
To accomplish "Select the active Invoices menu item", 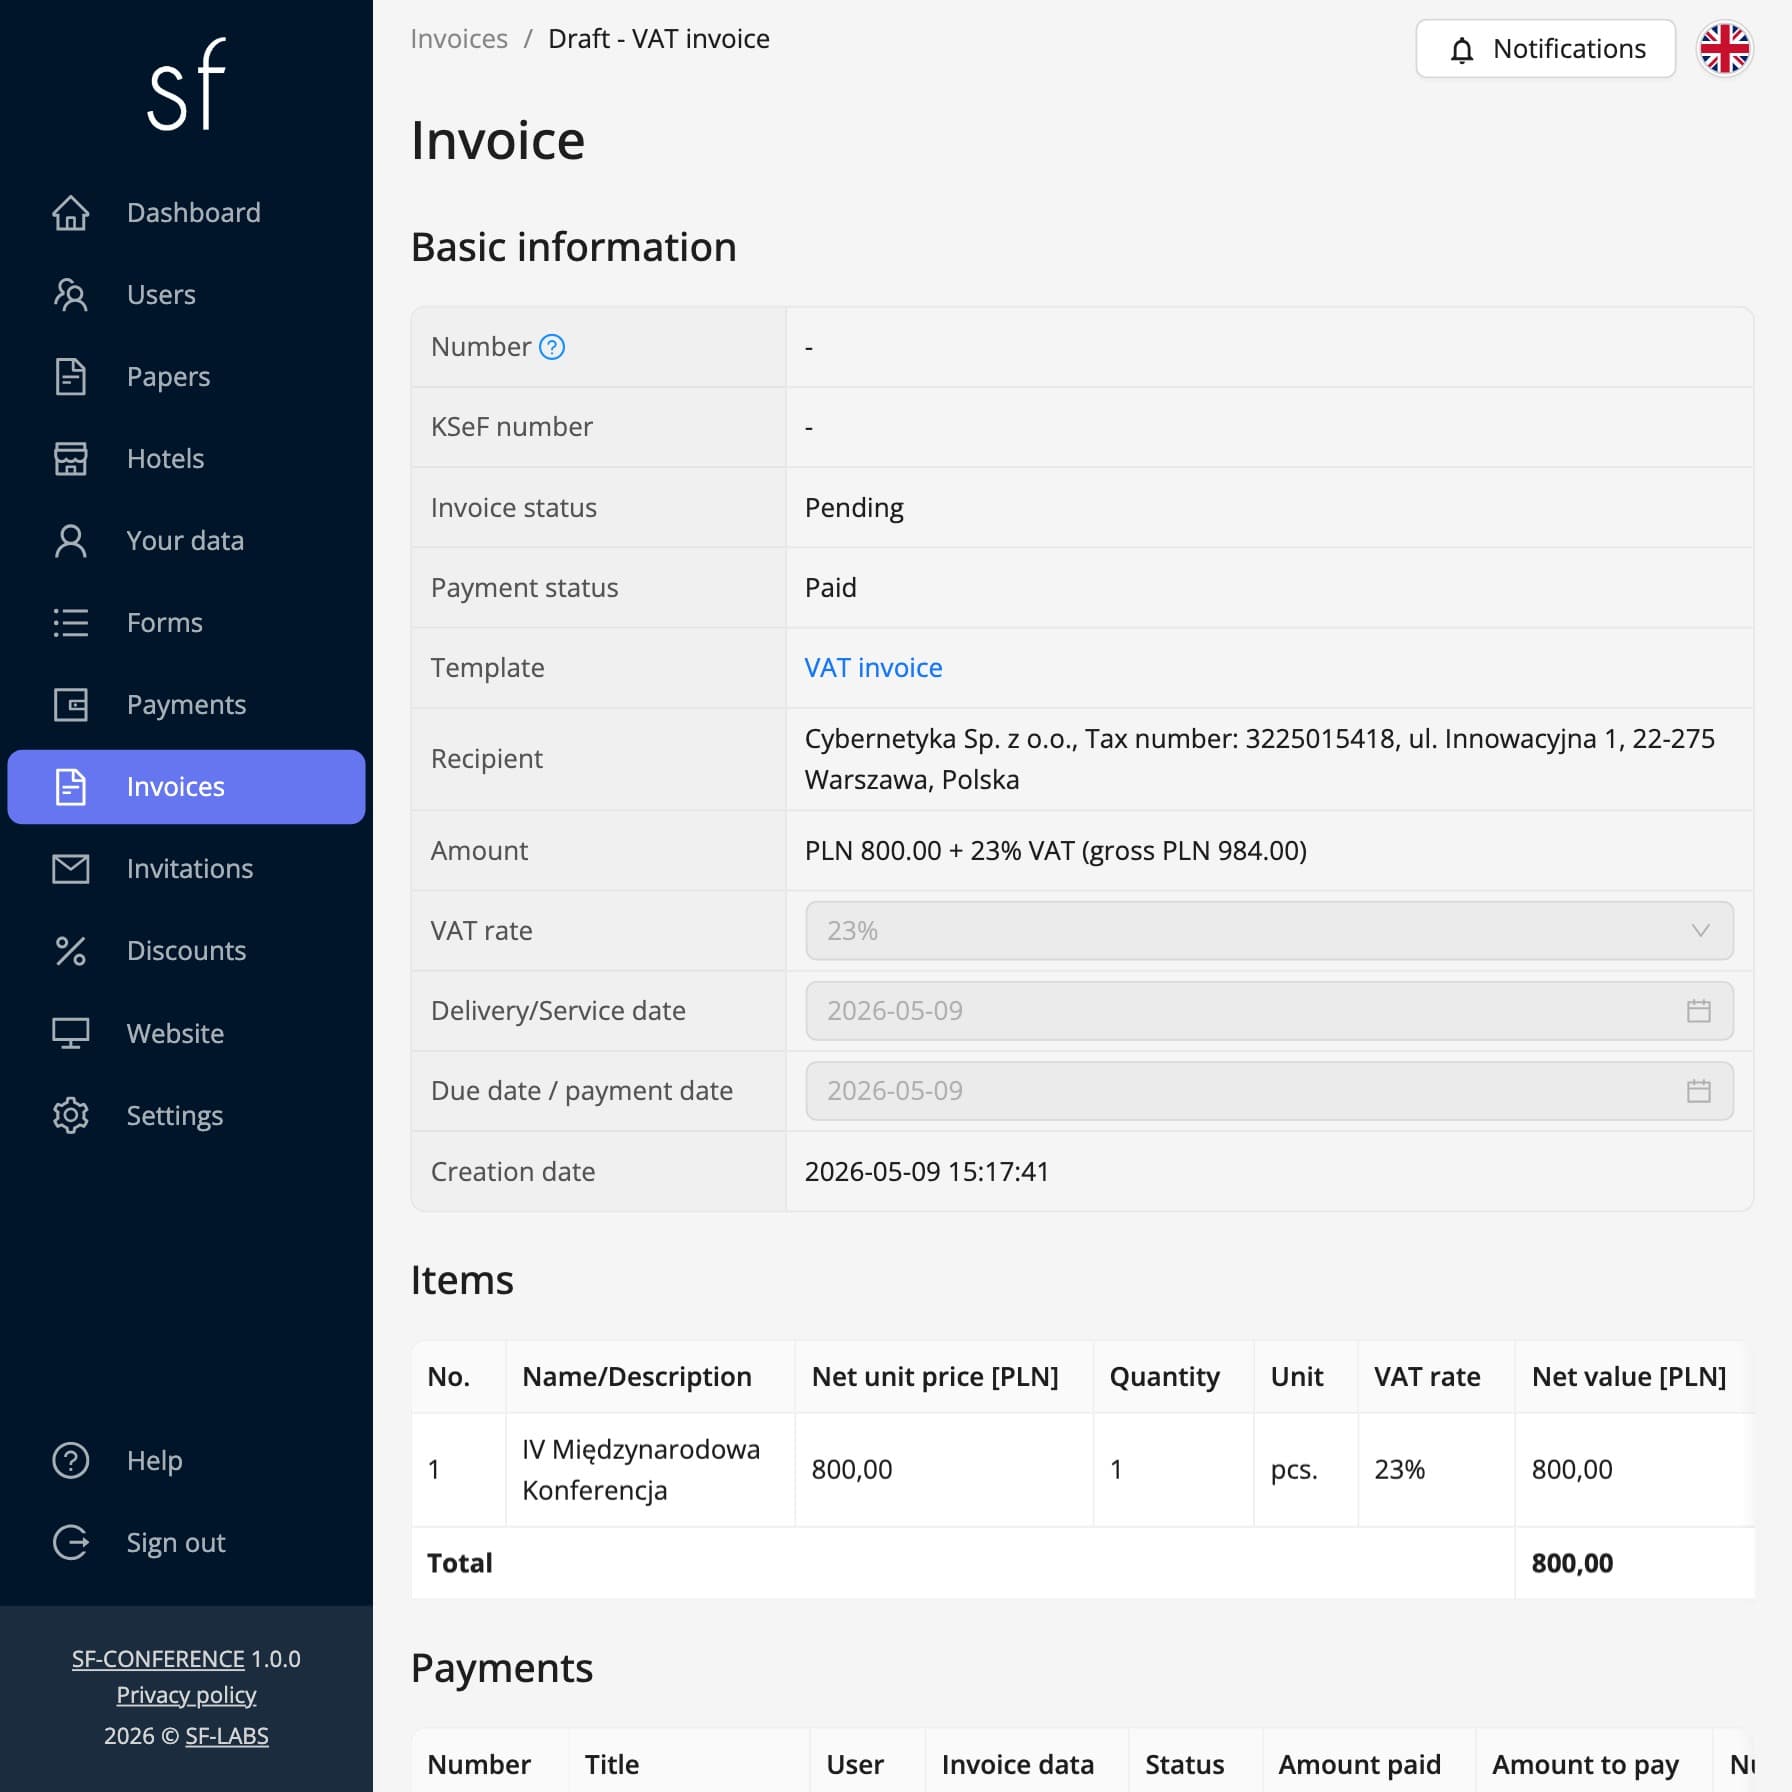I will click(x=186, y=786).
